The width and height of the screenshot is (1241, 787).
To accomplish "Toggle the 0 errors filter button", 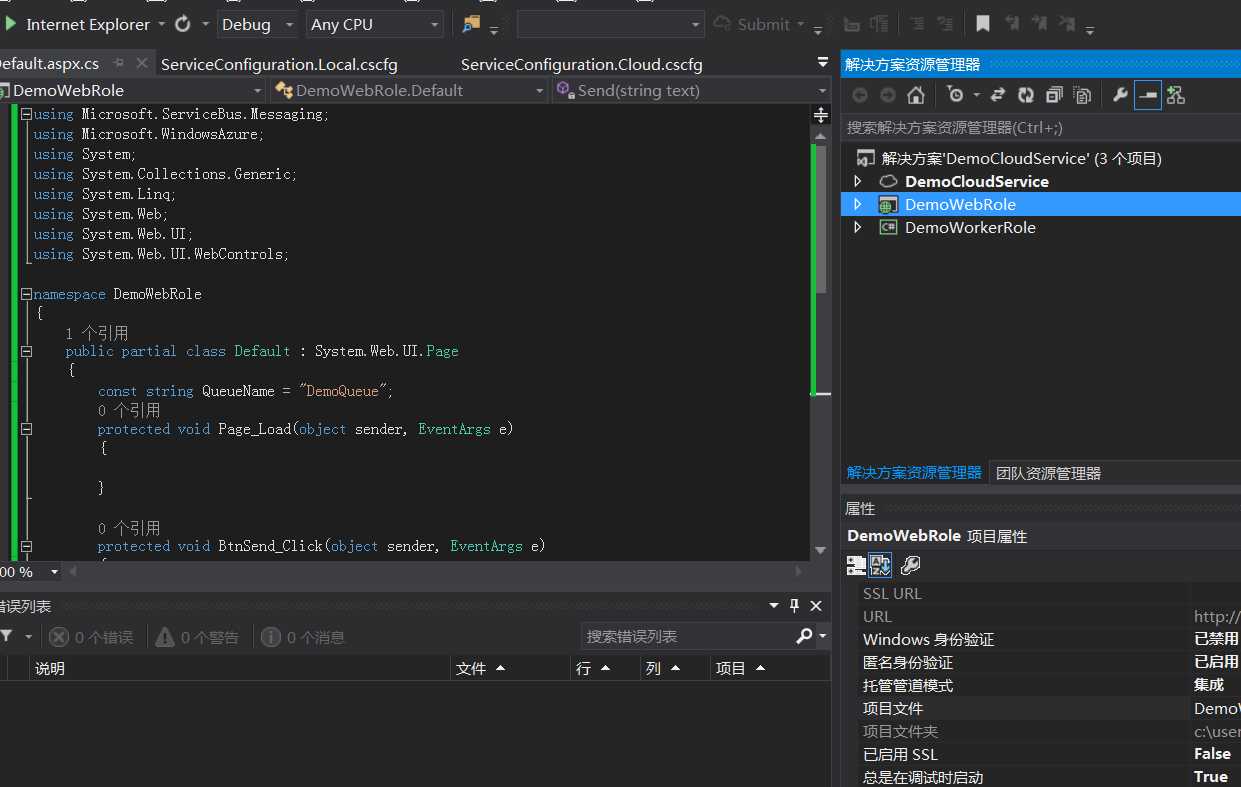I will [91, 637].
